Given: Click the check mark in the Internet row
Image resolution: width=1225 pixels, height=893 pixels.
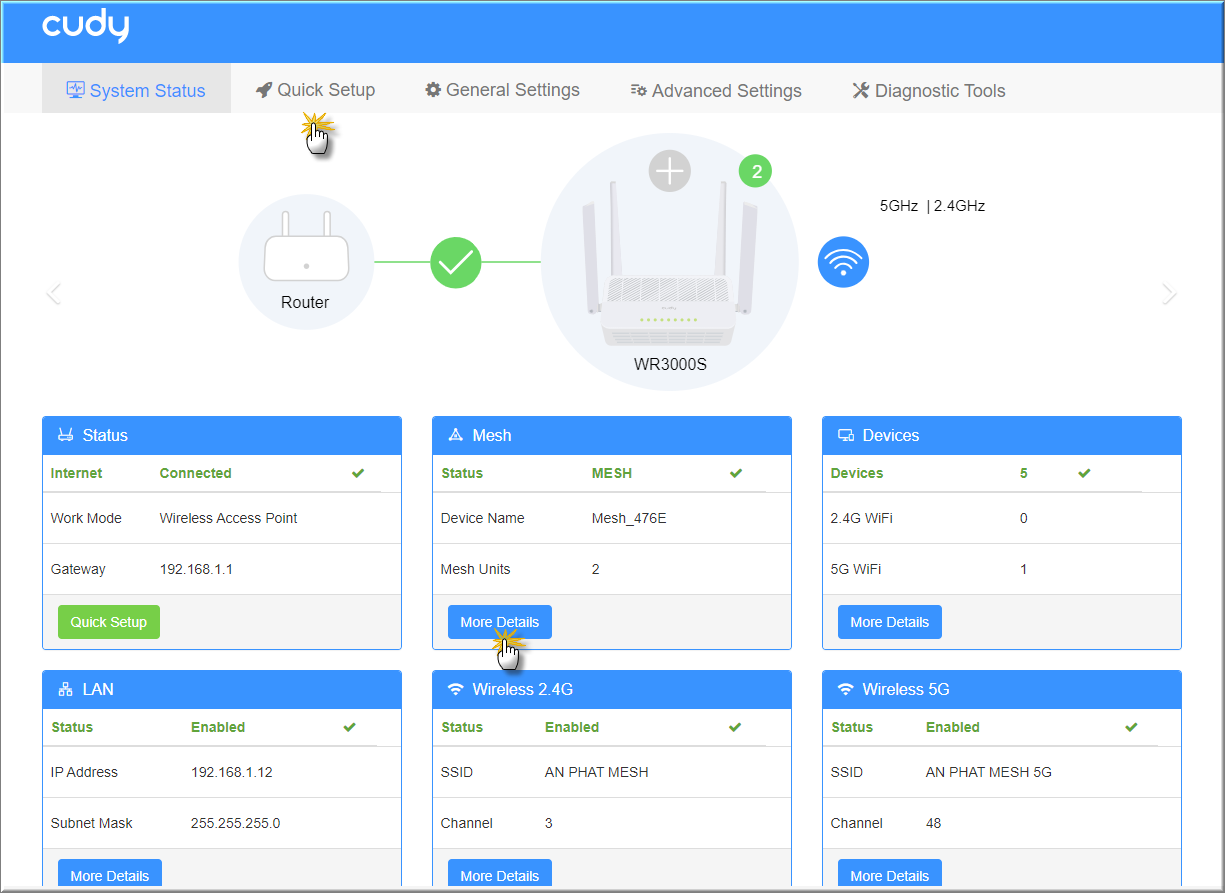Looking at the screenshot, I should click(358, 474).
